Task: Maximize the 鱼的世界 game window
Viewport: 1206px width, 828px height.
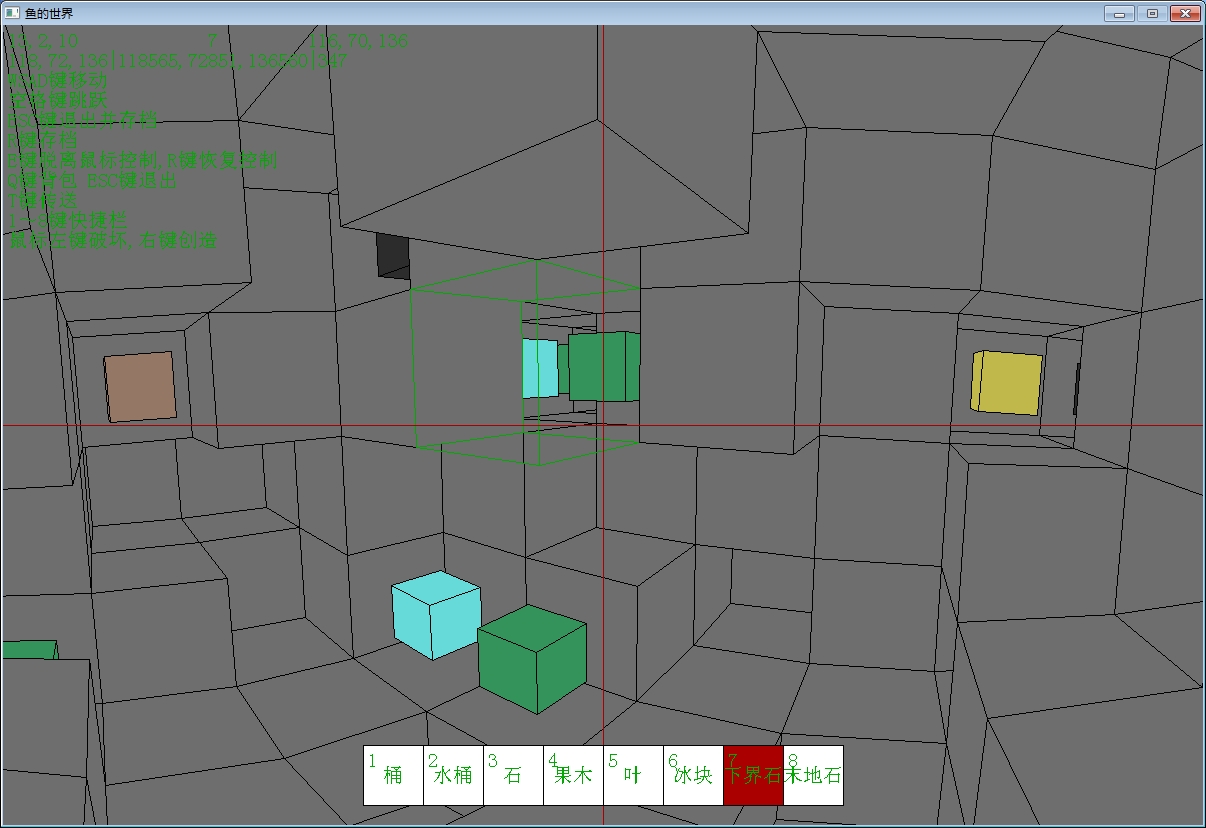Action: coord(1151,13)
